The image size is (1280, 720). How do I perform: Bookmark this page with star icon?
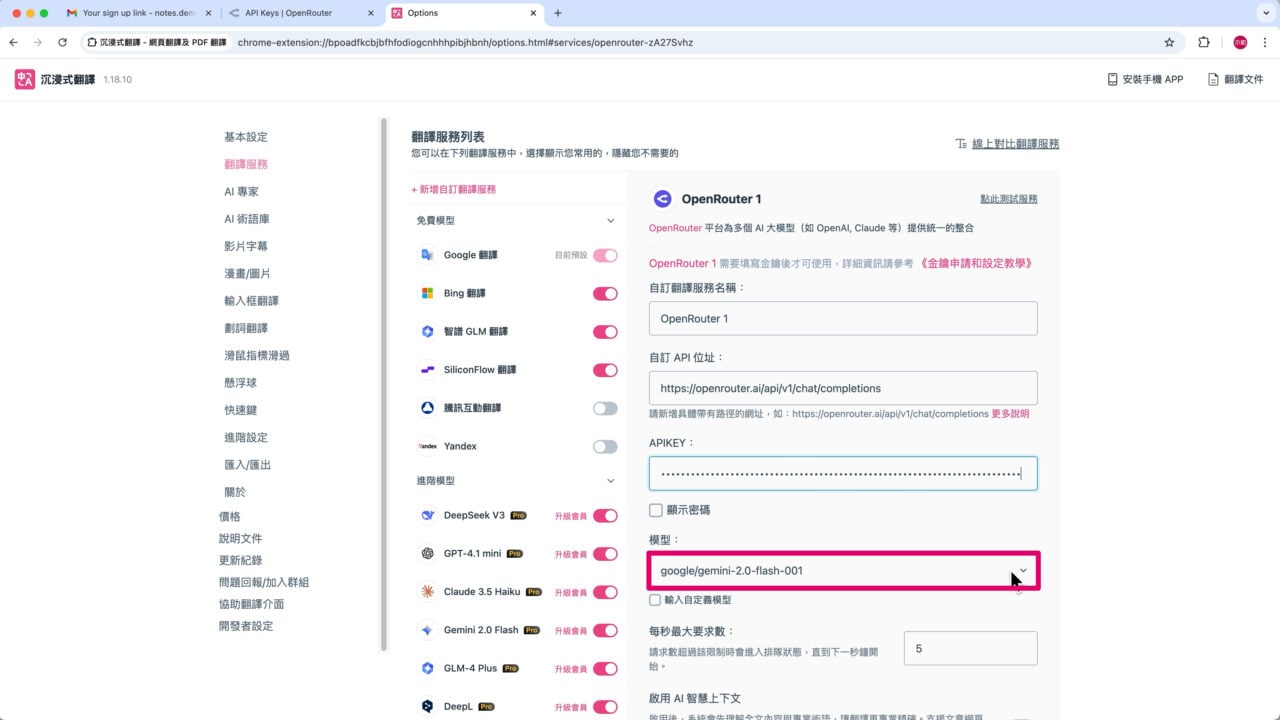click(x=1169, y=43)
